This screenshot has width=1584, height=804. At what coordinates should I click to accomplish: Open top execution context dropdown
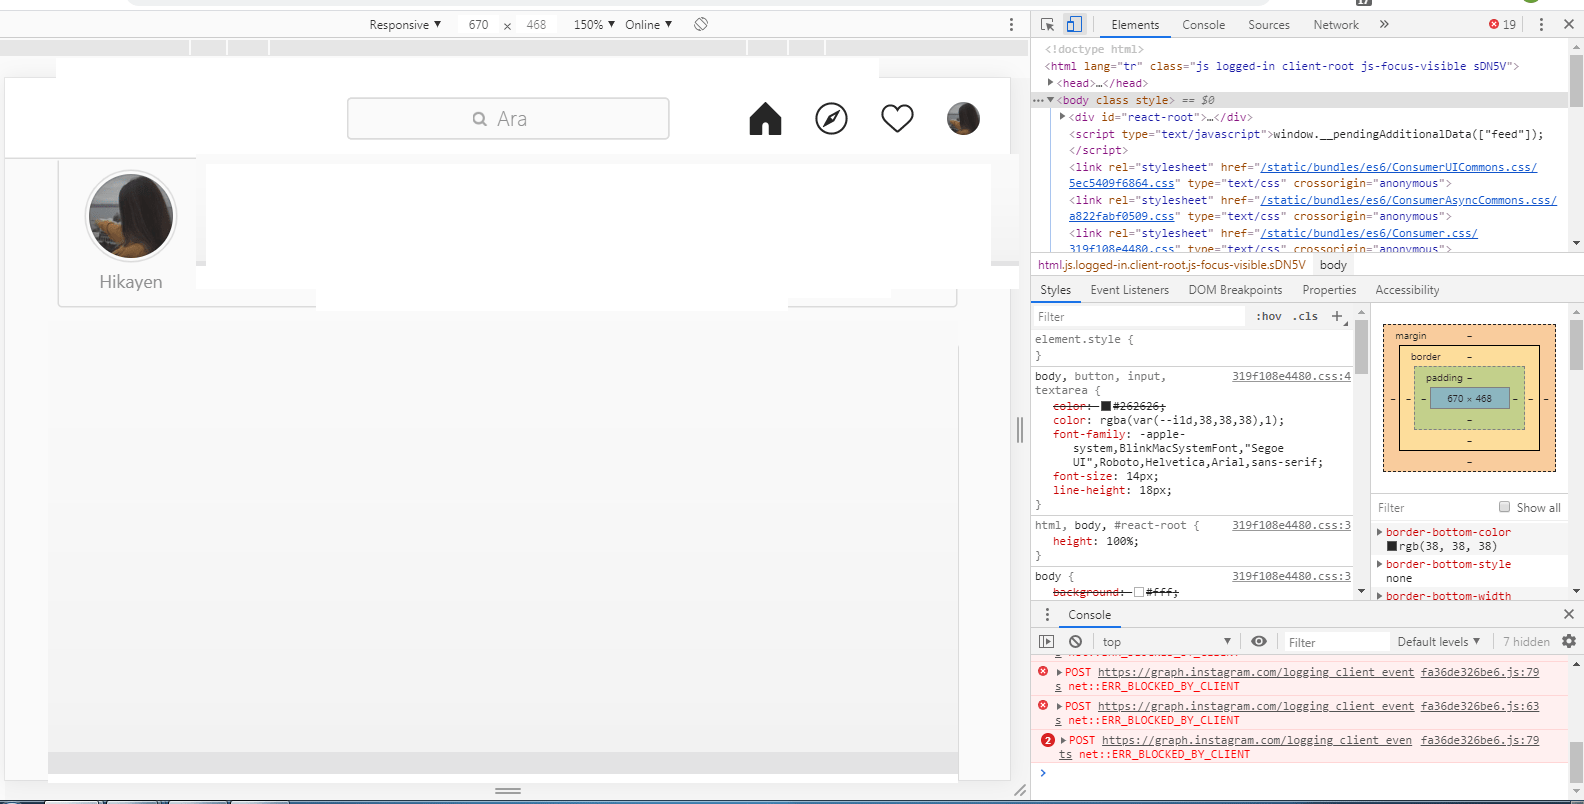coord(1166,642)
